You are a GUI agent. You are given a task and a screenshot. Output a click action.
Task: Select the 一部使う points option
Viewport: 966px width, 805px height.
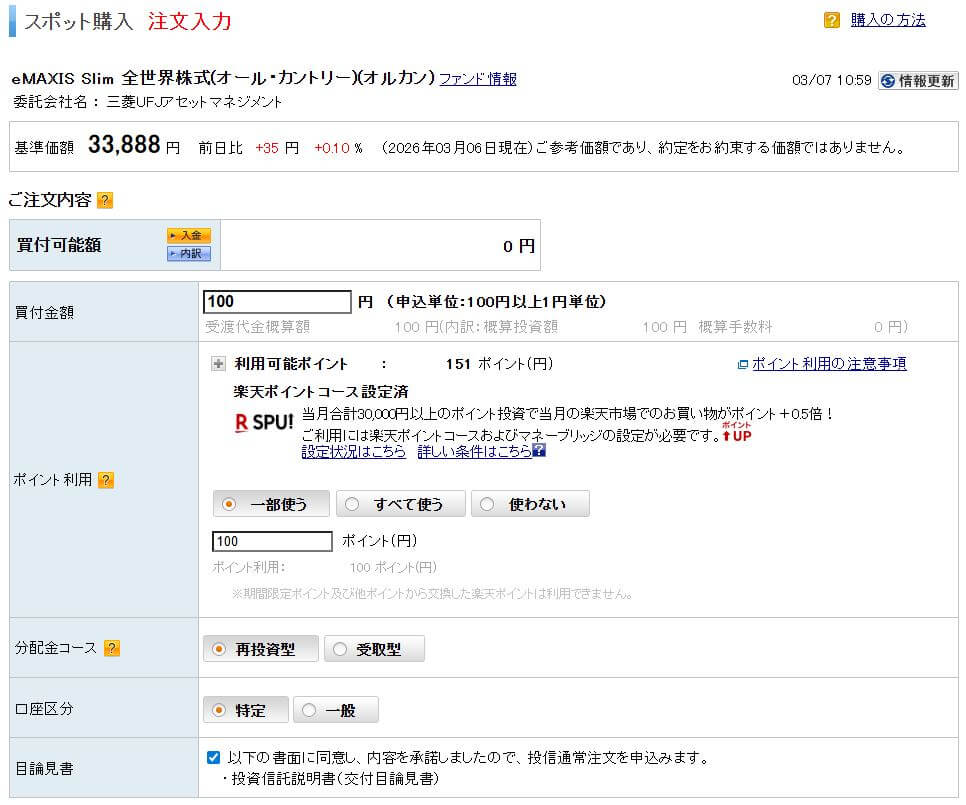click(x=270, y=504)
